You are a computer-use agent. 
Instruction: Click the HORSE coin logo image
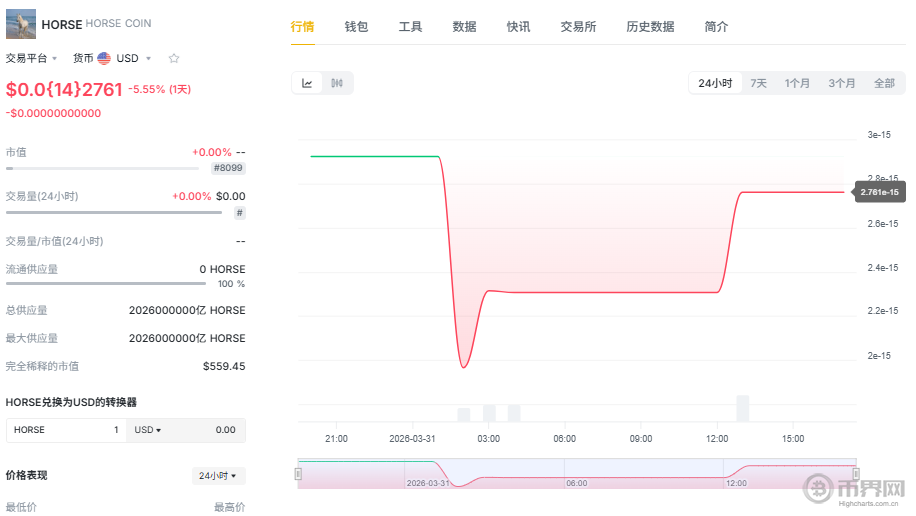pyautogui.click(x=21, y=24)
